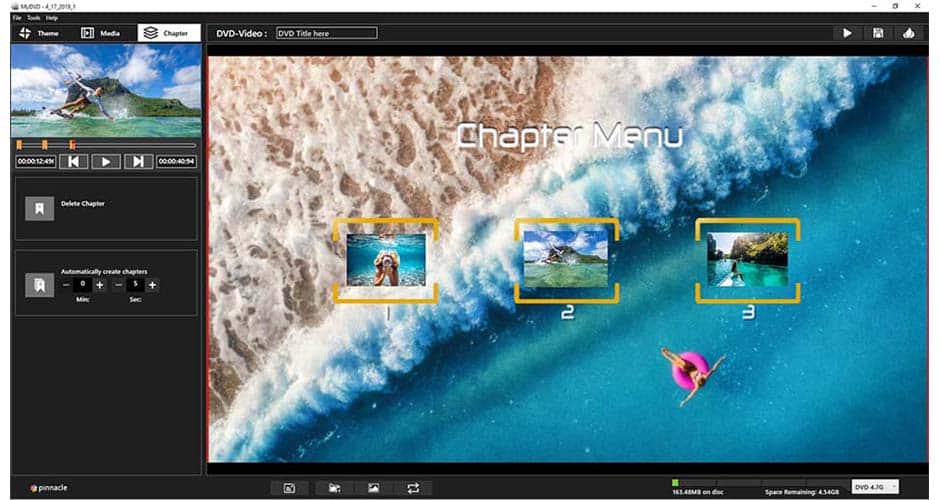Increase the minutes value
The height and width of the screenshot is (500, 940).
pos(100,285)
